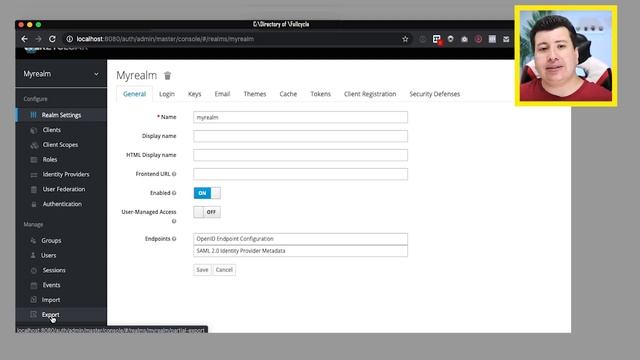Image resolution: width=640 pixels, height=360 pixels.
Task: Click the browser forward arrow
Action: (x=38, y=39)
